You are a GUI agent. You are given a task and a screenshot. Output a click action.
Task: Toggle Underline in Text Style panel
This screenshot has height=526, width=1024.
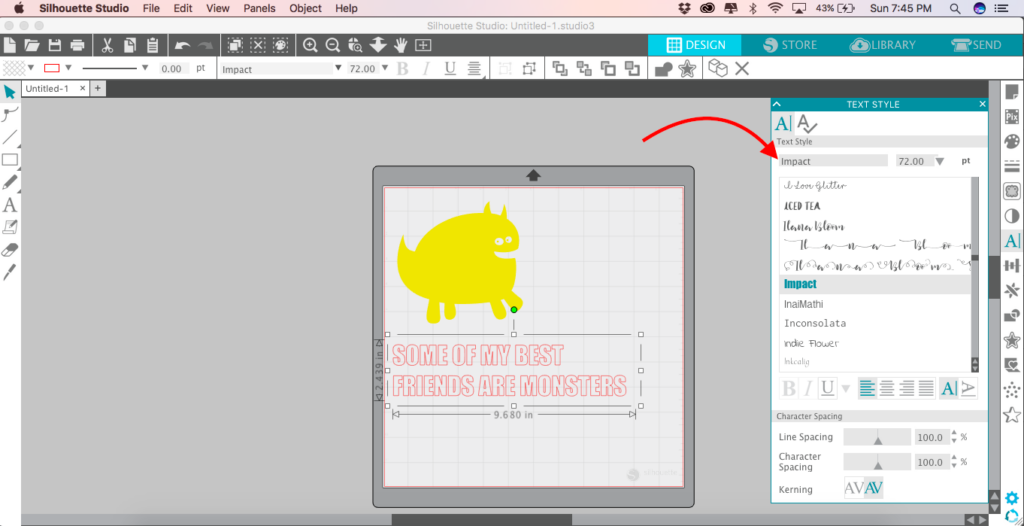click(x=827, y=388)
